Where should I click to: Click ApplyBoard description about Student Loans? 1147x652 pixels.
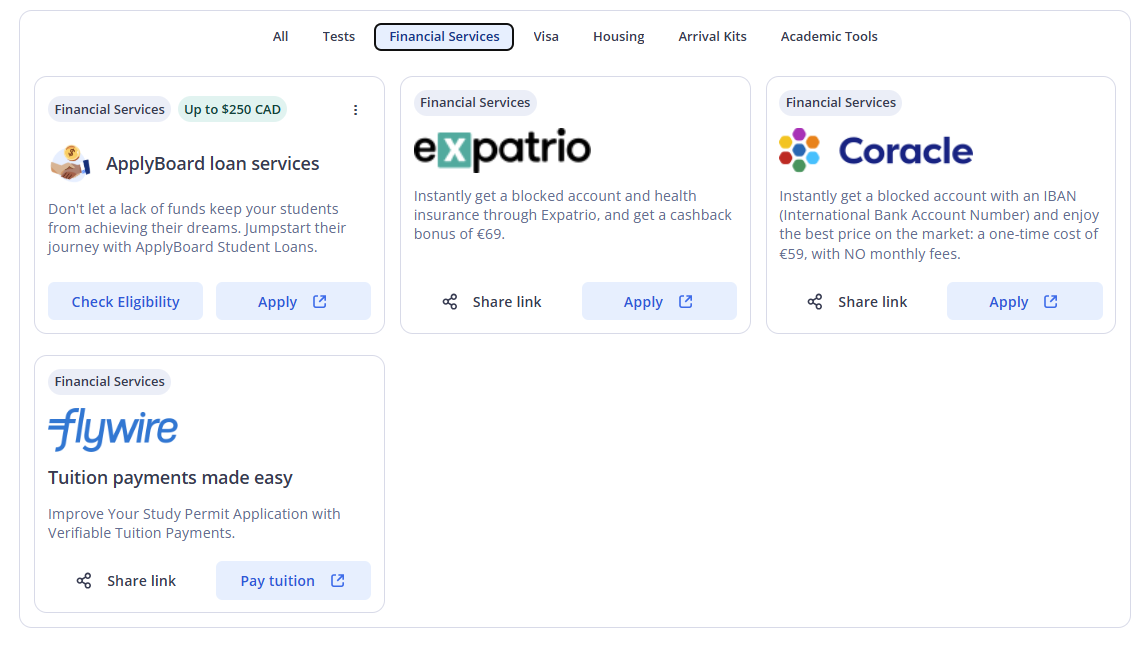click(198, 228)
